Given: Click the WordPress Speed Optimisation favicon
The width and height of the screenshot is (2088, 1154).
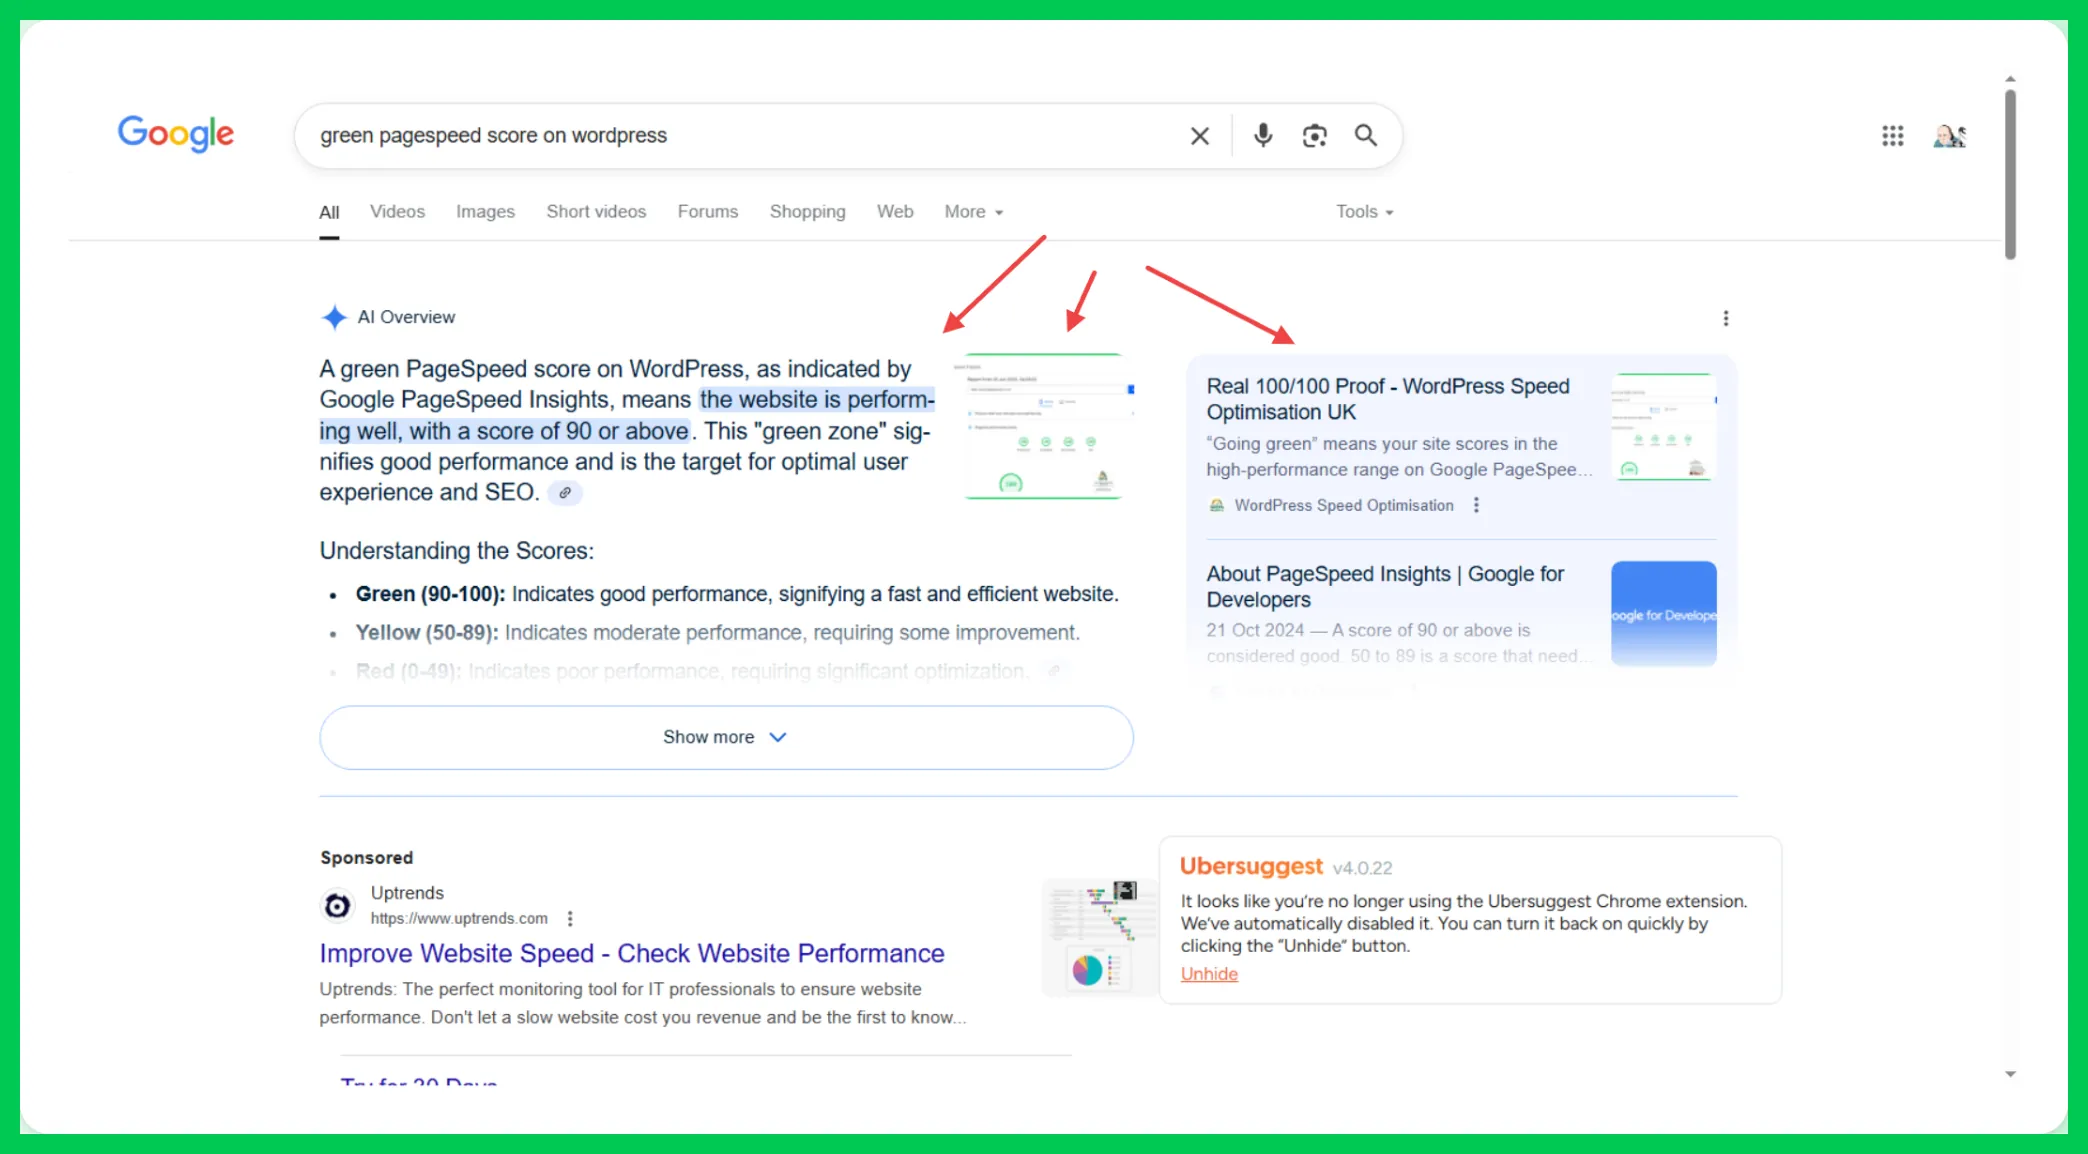Looking at the screenshot, I should click(x=1216, y=505).
